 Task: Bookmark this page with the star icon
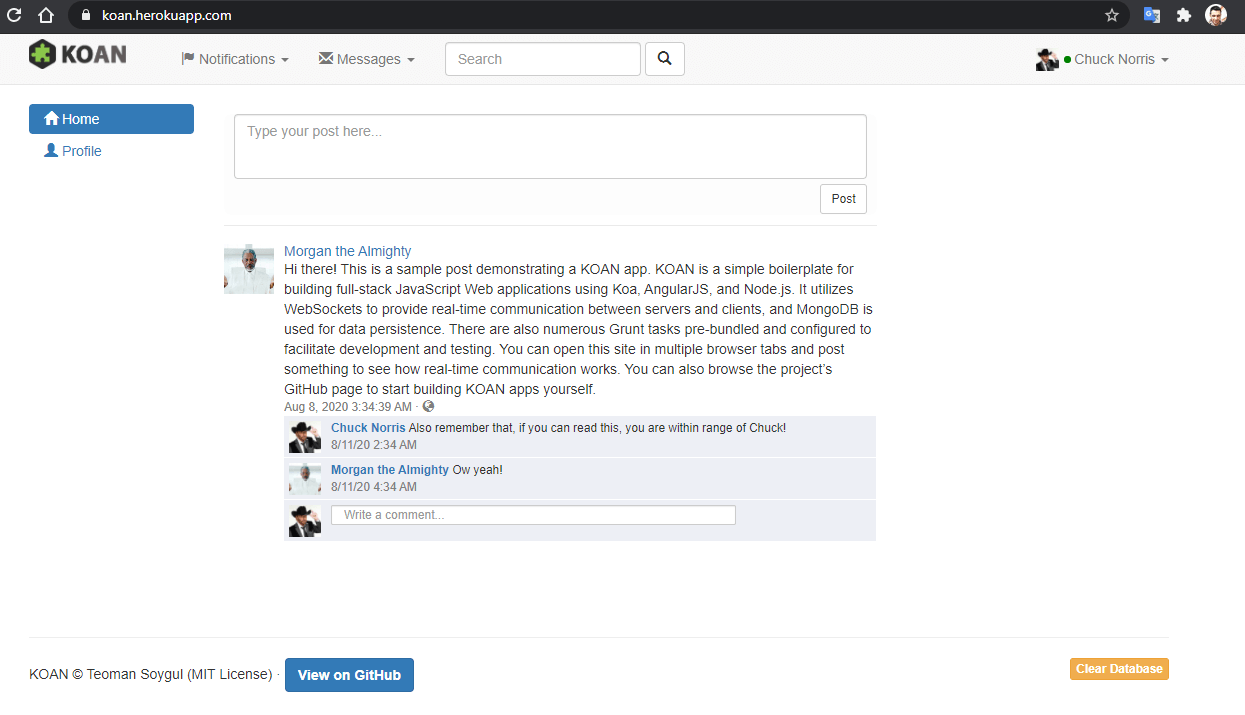pos(1112,15)
